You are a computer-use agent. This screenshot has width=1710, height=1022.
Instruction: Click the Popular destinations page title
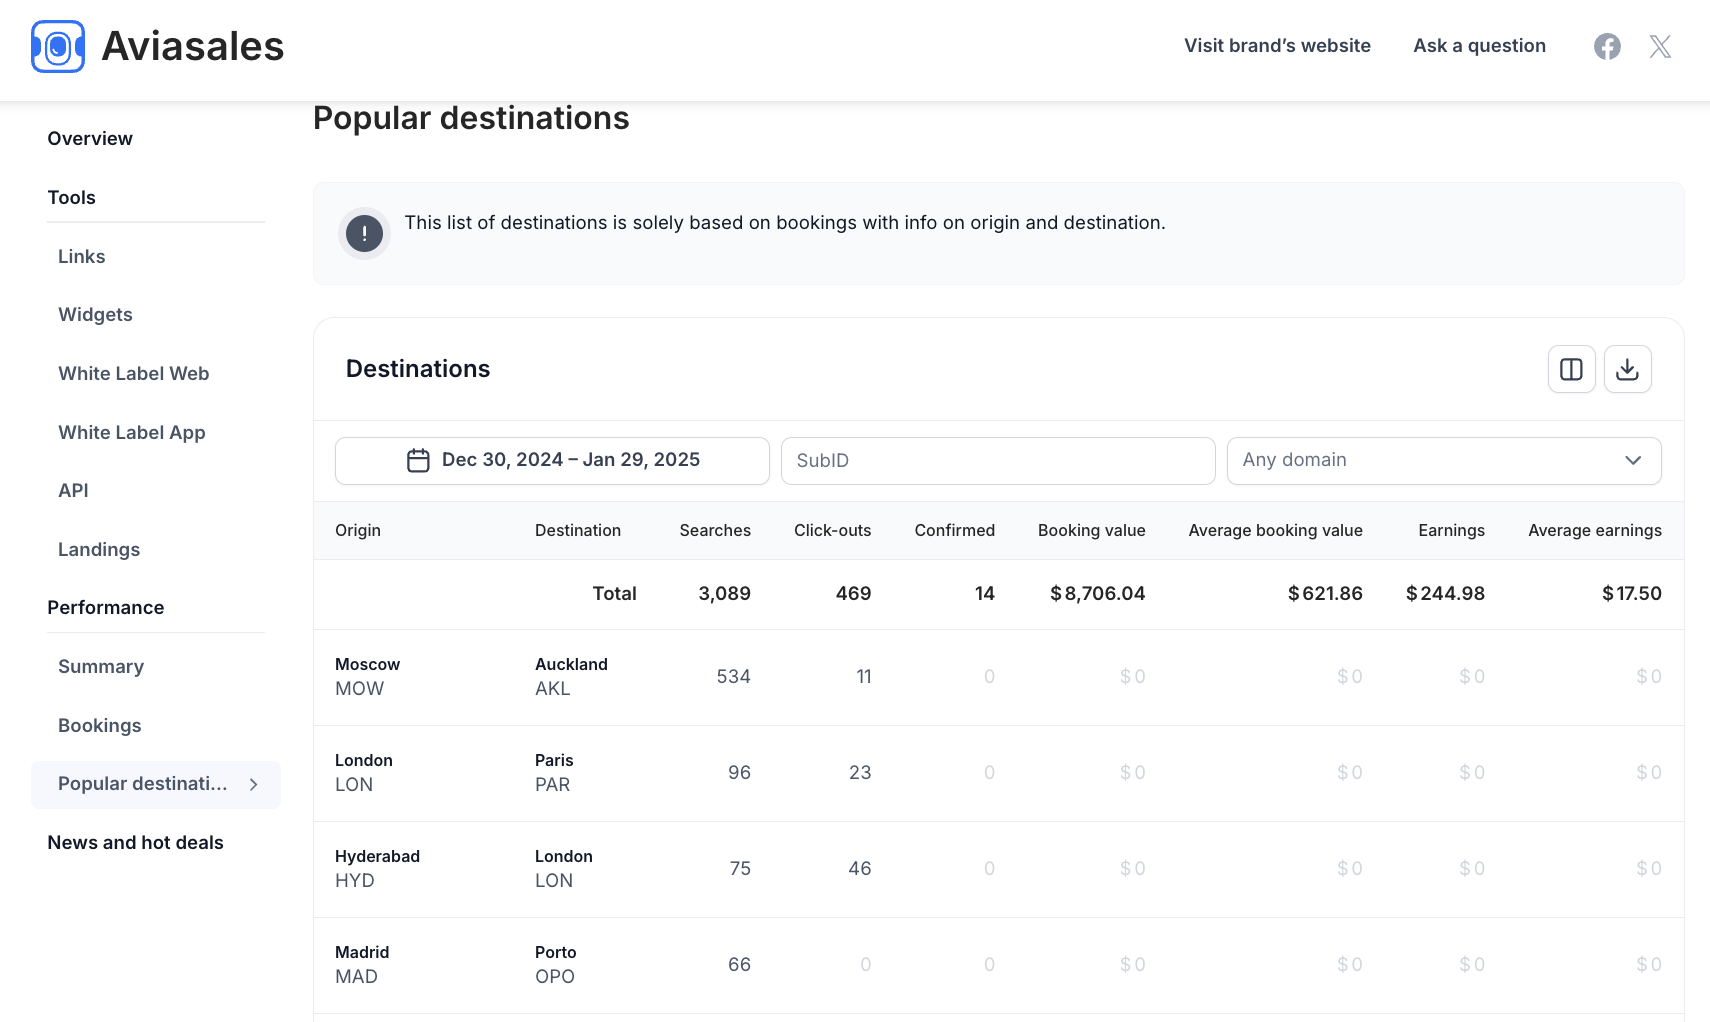click(471, 119)
